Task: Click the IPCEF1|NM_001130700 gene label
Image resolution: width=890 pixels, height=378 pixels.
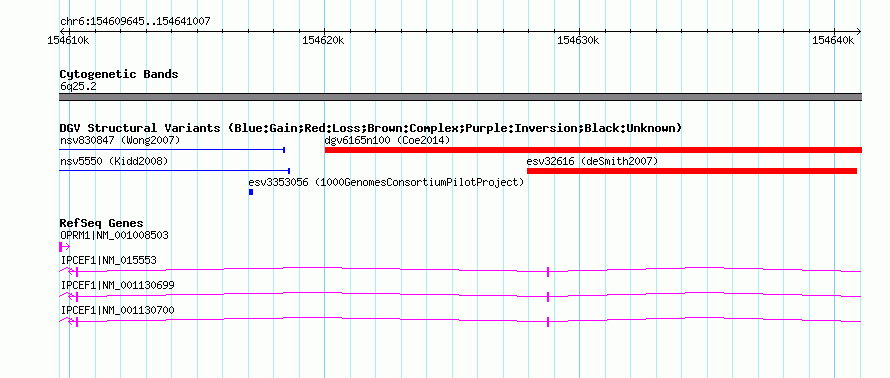Action: coord(117,310)
